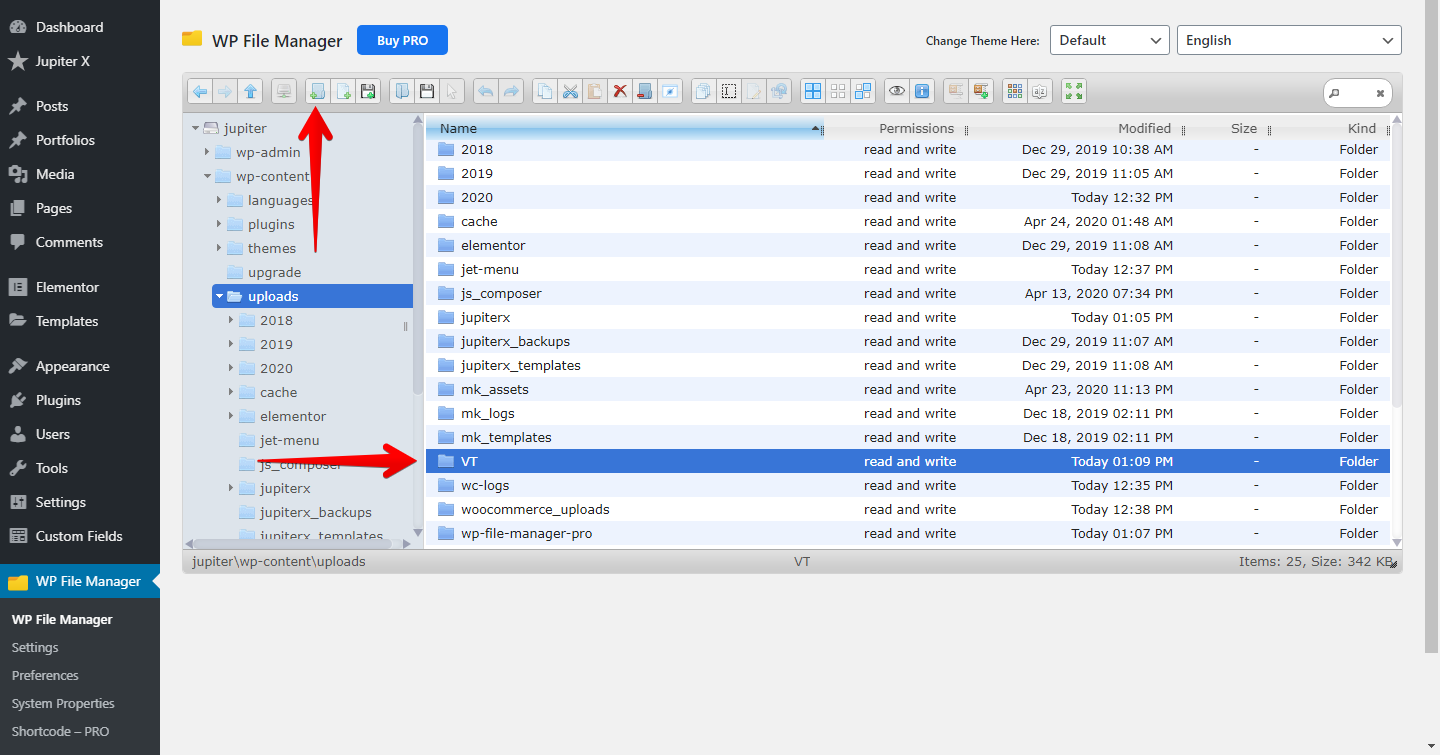Select the VT folder row
Image resolution: width=1440 pixels, height=755 pixels.
(x=908, y=461)
